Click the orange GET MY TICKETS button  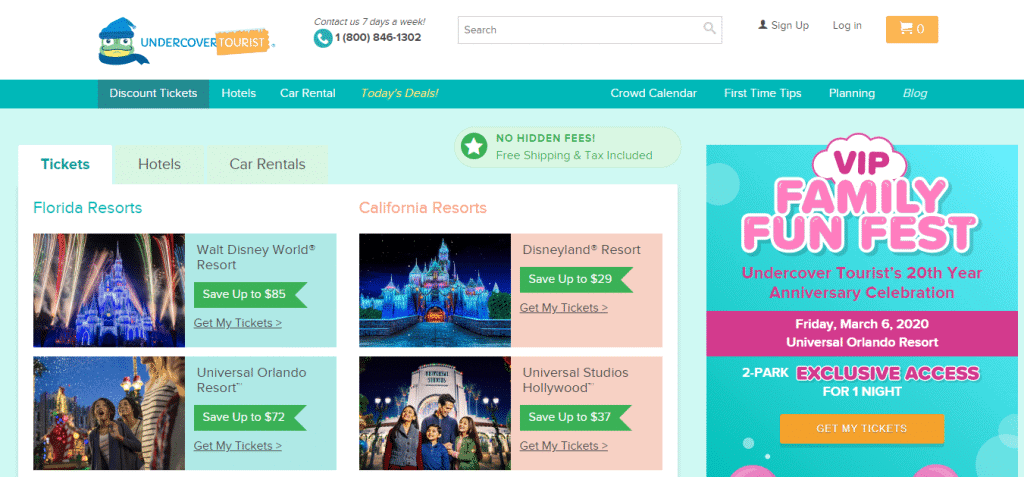click(861, 429)
